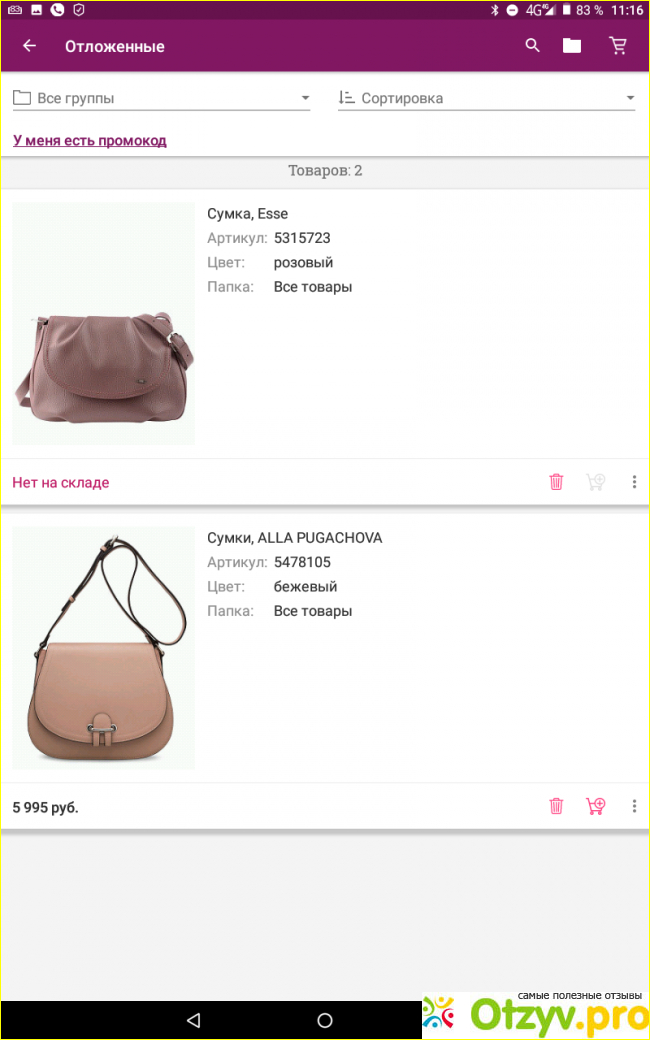Tap Android home circle button
The height and width of the screenshot is (1040, 650).
click(x=325, y=1019)
